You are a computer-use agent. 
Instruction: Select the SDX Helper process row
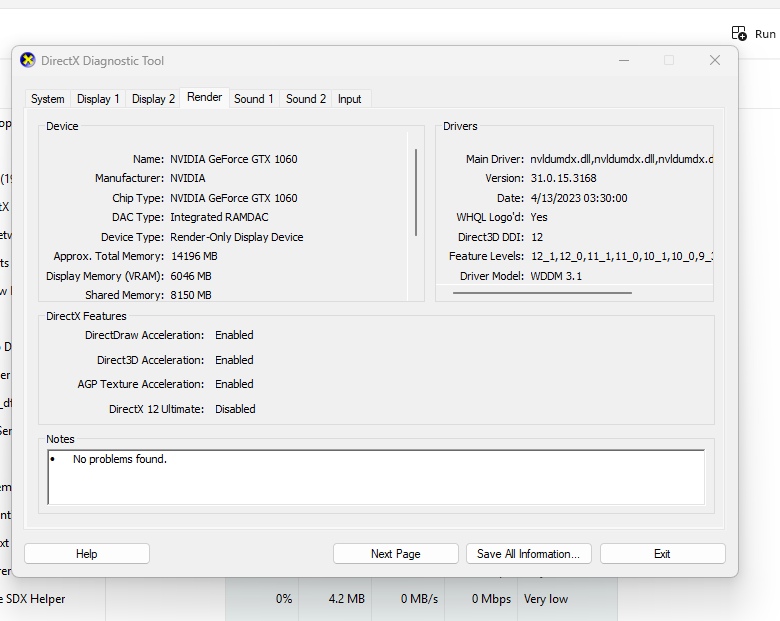point(300,599)
